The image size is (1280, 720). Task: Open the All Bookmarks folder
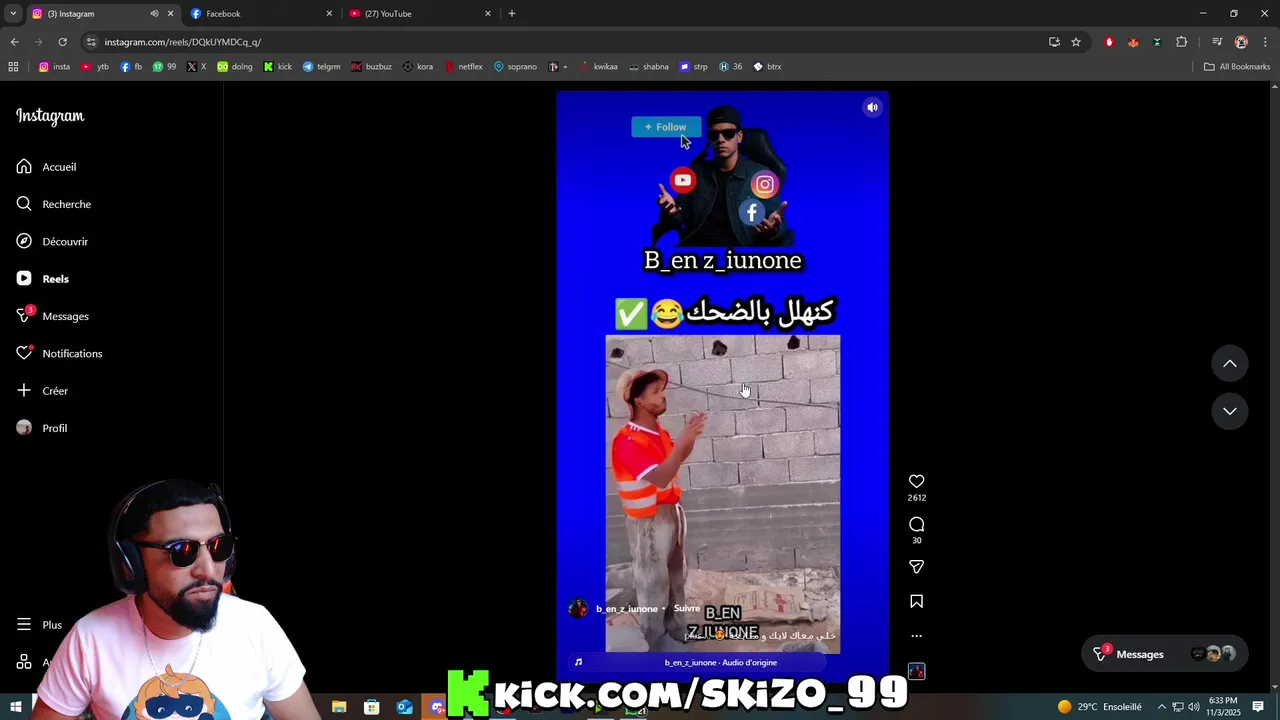coord(1237,67)
